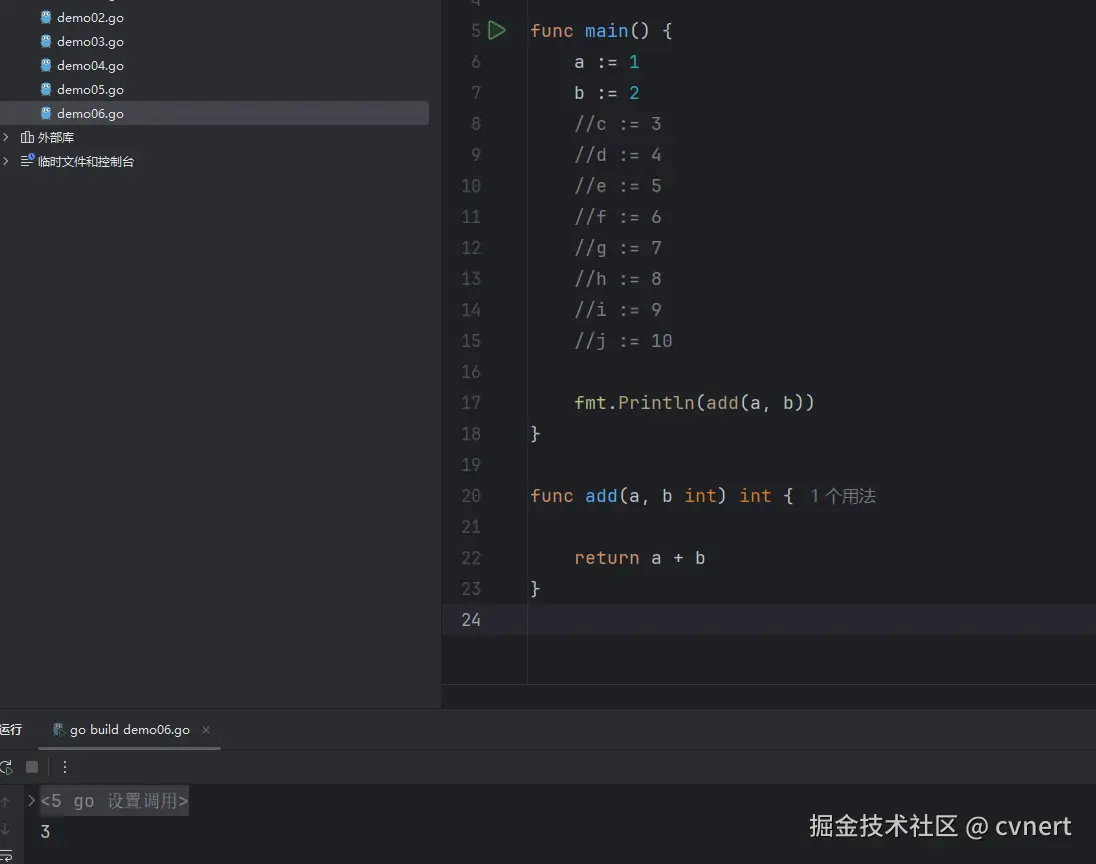Image resolution: width=1096 pixels, height=864 pixels.
Task: Click the Go icon in the run tab
Action: pyautogui.click(x=59, y=730)
